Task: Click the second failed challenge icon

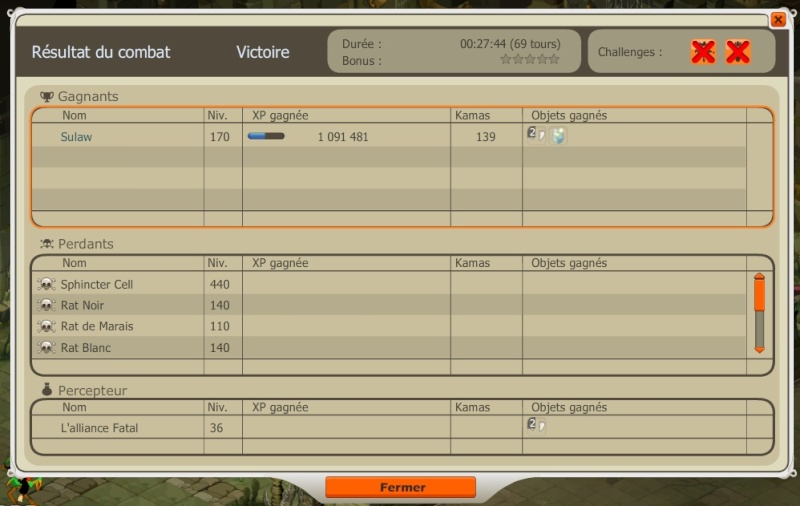Action: pyautogui.click(x=738, y=52)
